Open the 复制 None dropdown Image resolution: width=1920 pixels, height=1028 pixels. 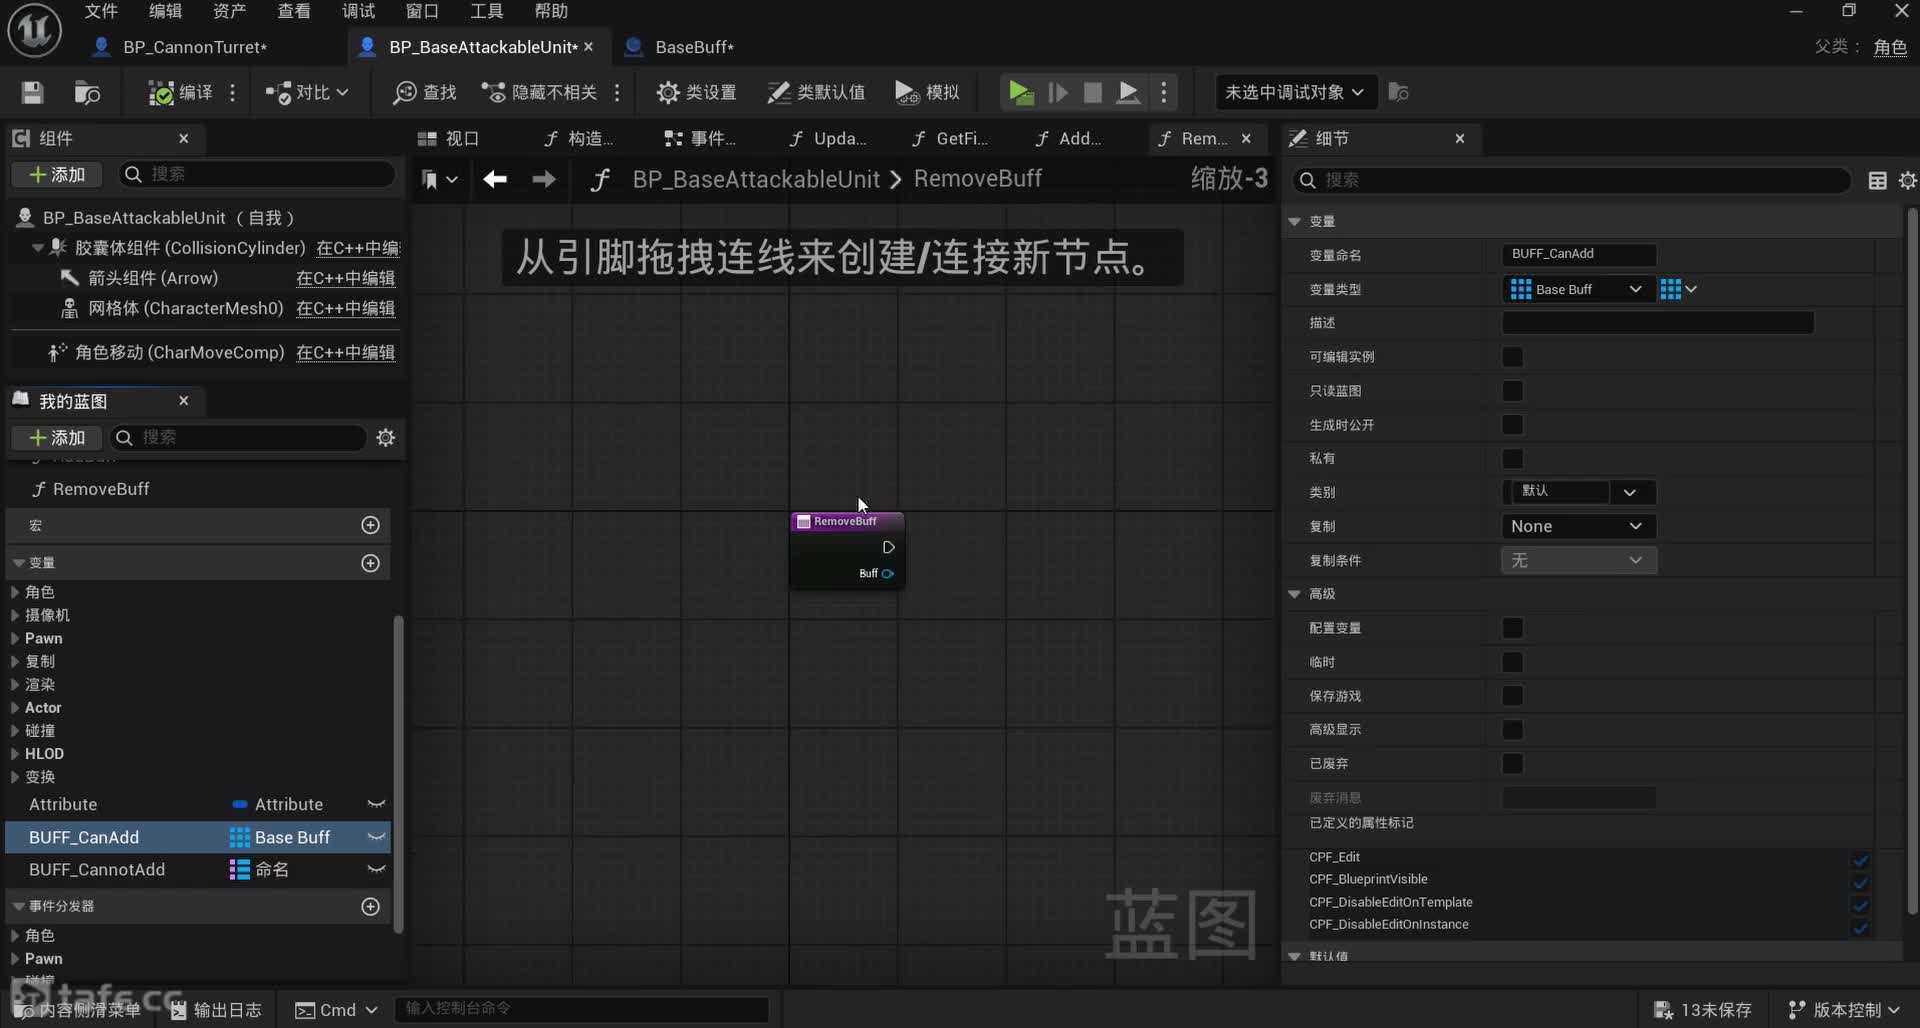coord(1577,527)
